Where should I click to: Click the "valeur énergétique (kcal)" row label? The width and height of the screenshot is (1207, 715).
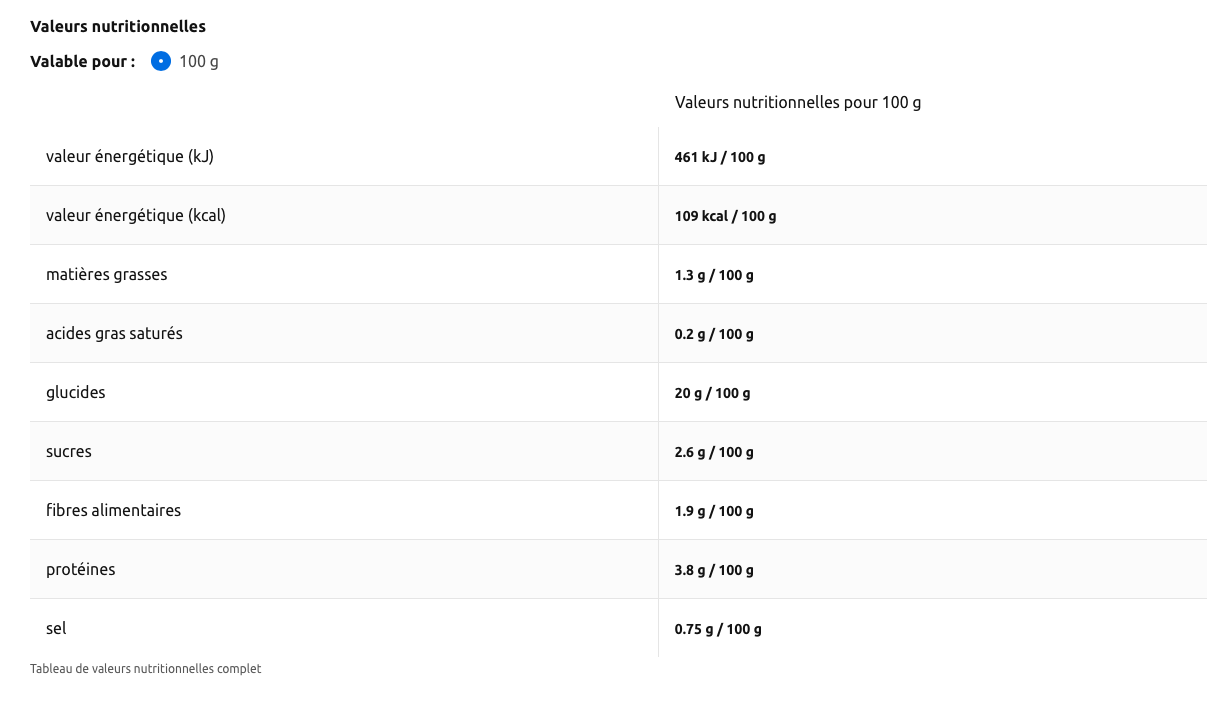[x=136, y=215]
